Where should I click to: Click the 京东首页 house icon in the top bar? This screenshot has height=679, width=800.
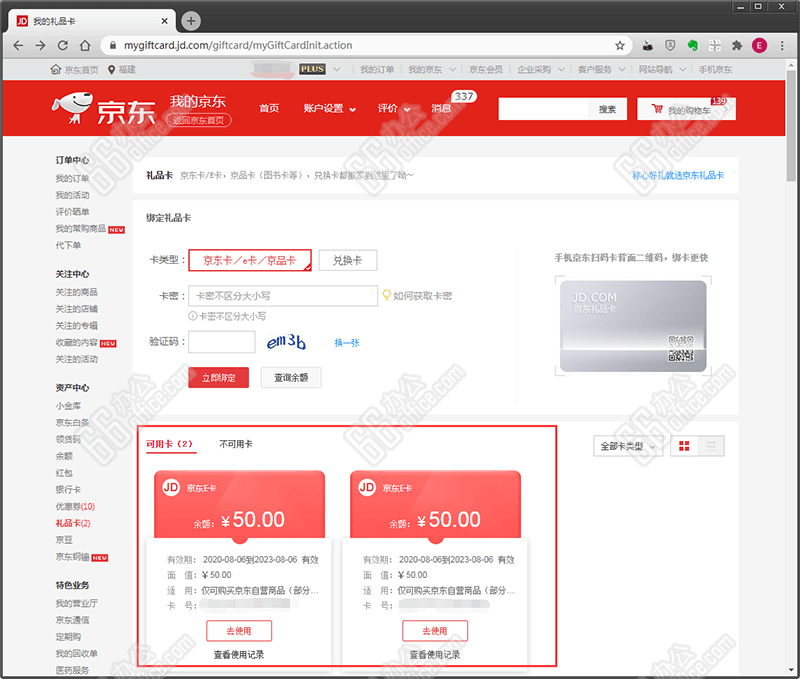[x=56, y=69]
